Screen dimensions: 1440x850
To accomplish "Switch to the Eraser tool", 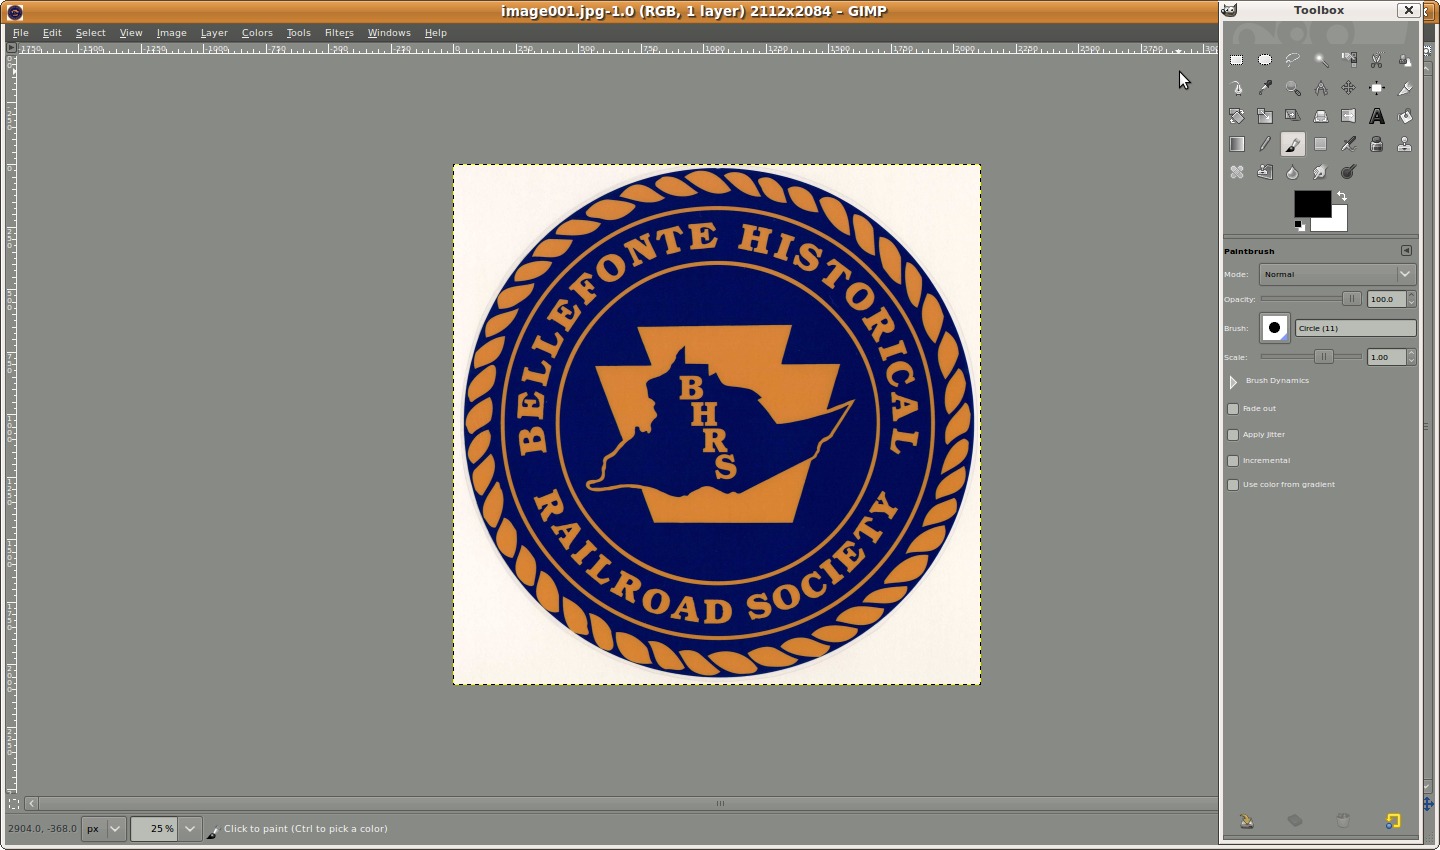I will [1321, 144].
